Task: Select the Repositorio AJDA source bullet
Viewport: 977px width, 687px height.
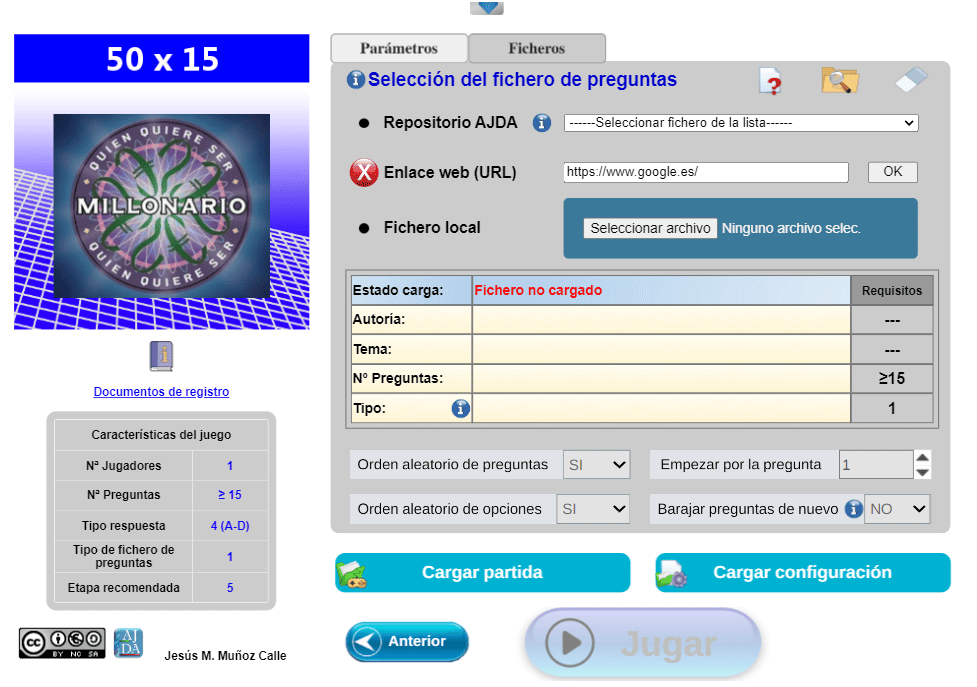Action: [x=364, y=123]
